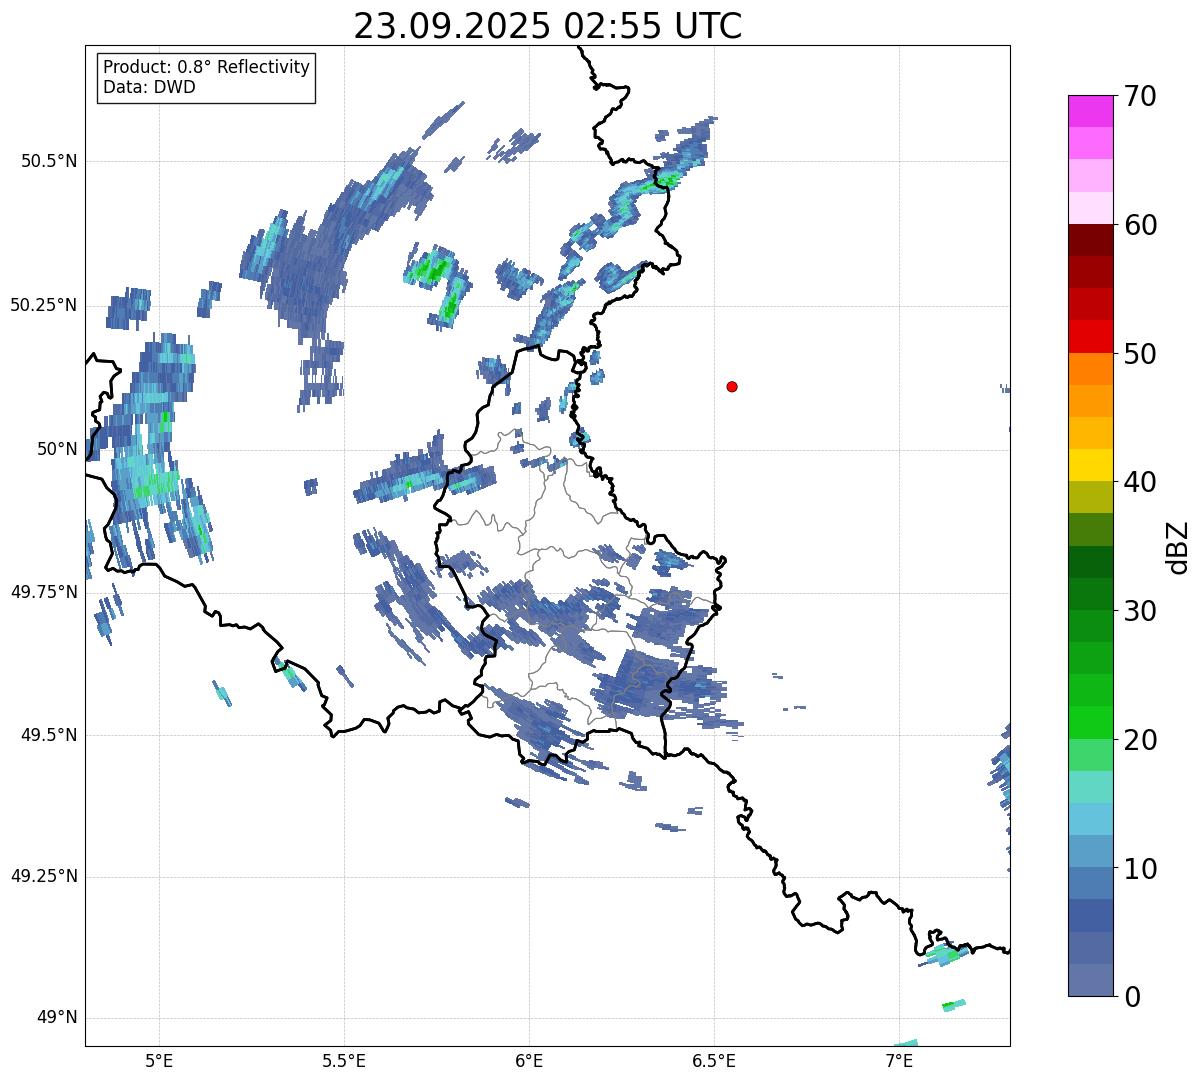Click the 6°E longitude label

pyautogui.click(x=529, y=1060)
